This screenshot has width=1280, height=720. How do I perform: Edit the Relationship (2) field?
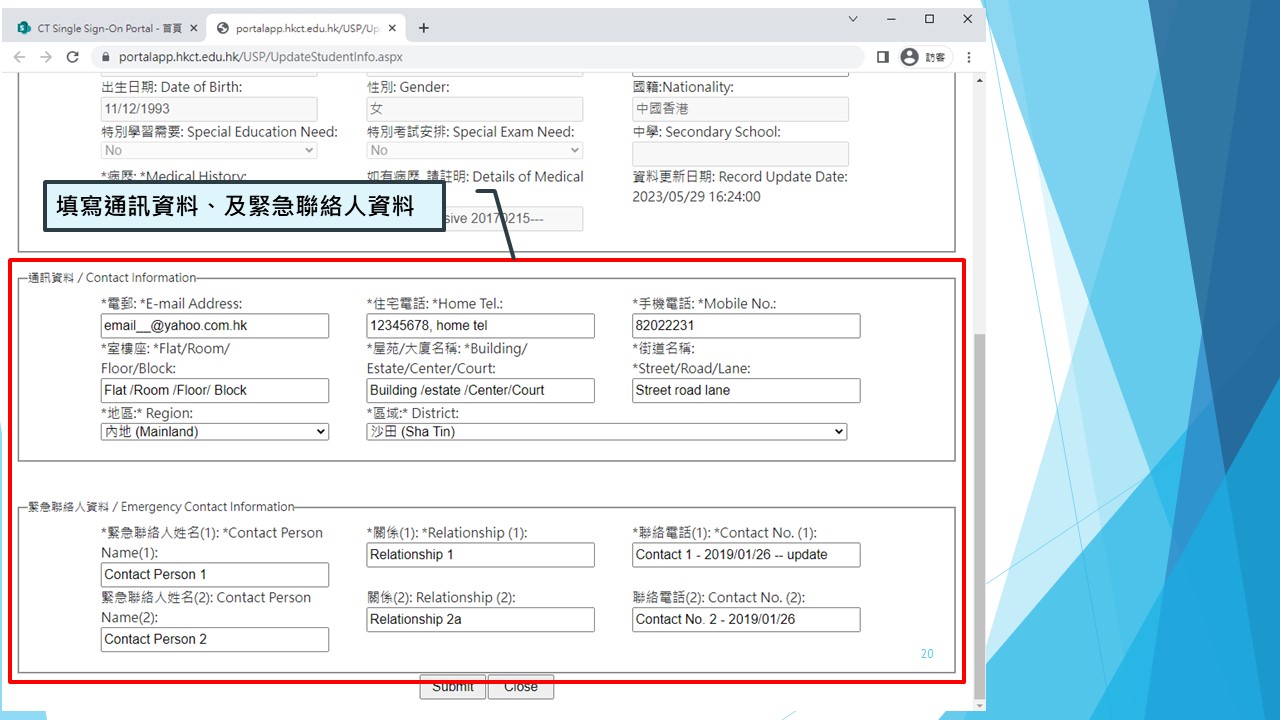(x=481, y=619)
